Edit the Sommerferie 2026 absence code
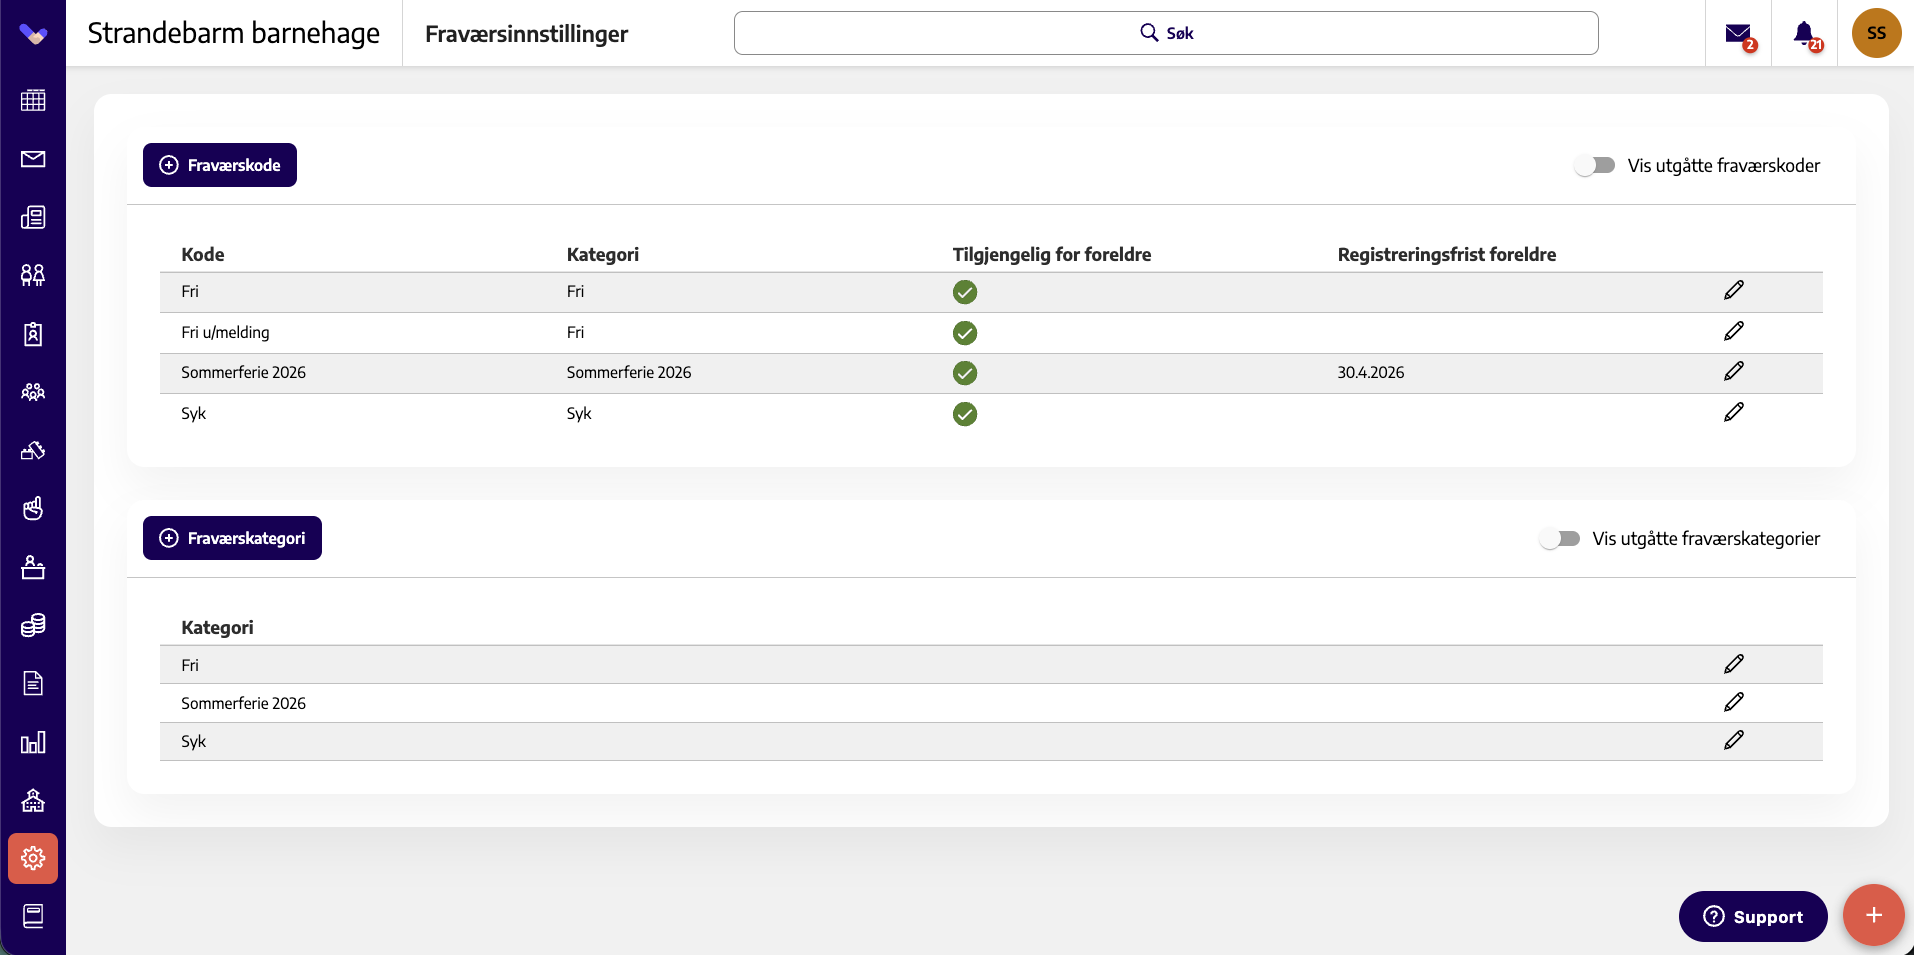The height and width of the screenshot is (955, 1914). coord(1734,371)
